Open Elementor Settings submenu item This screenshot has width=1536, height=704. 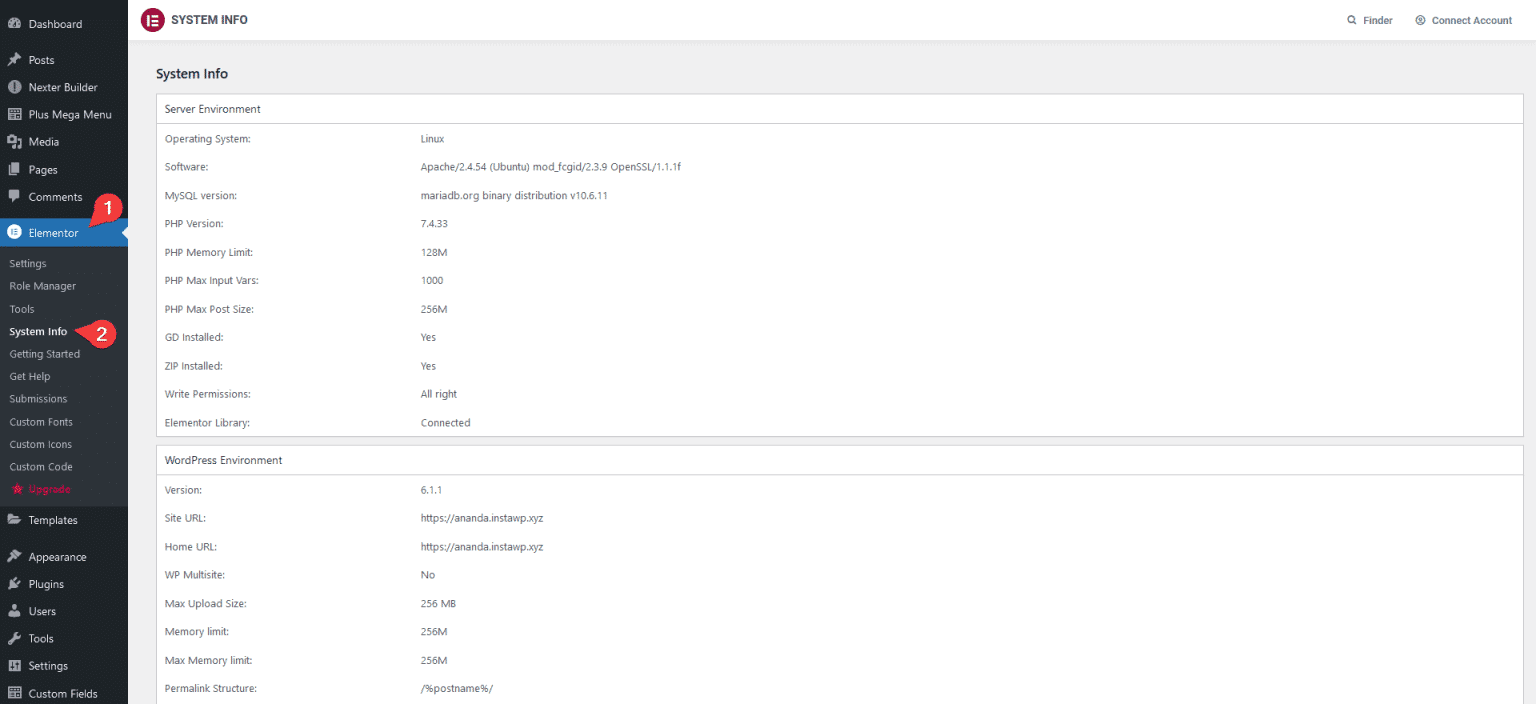(28, 264)
